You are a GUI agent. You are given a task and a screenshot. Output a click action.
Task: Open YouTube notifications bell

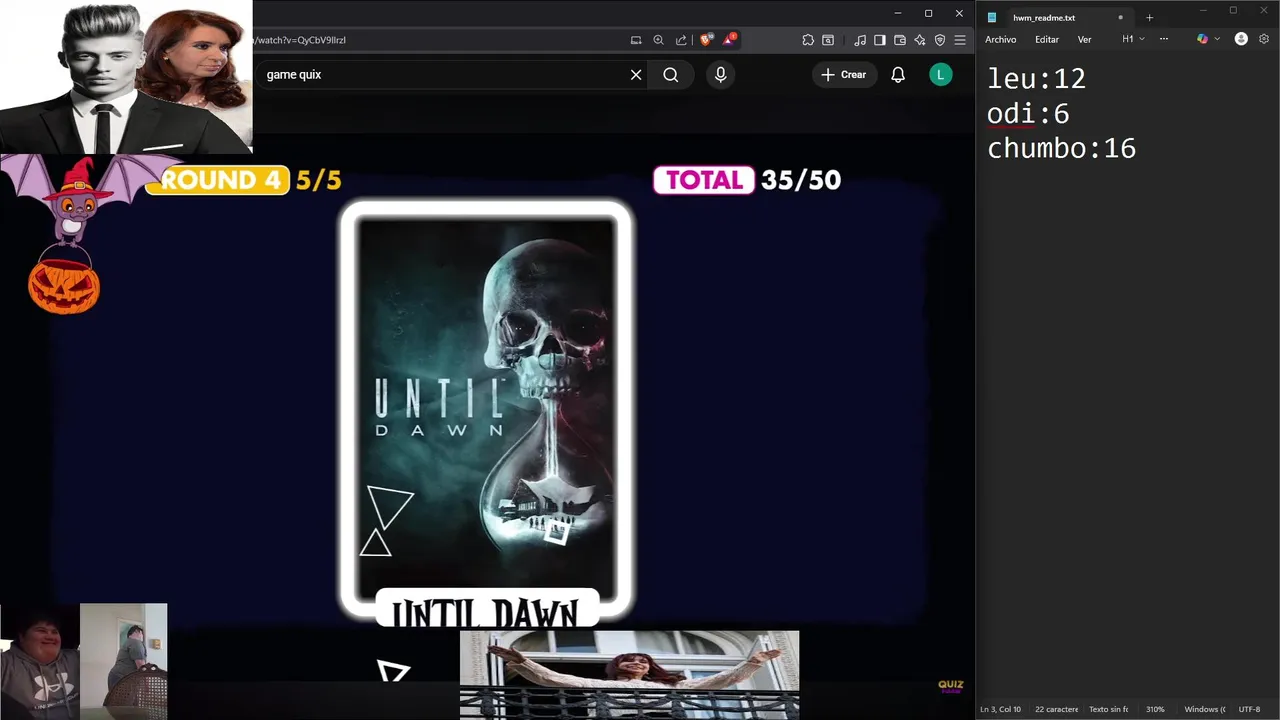[898, 75]
